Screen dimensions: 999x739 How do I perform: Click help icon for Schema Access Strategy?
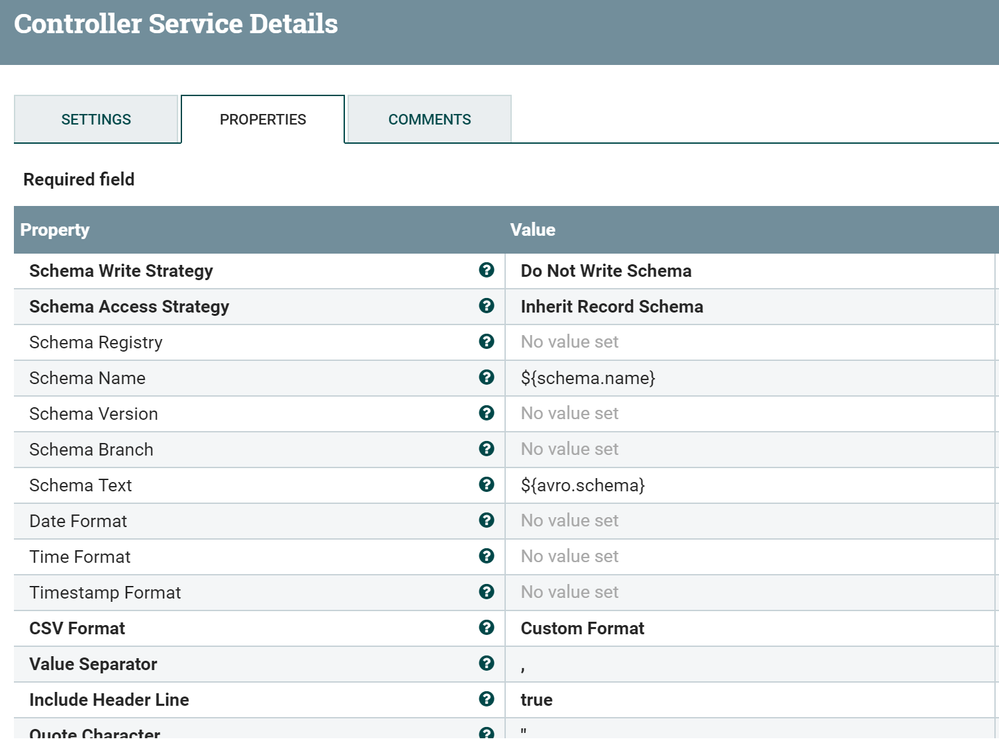[x=487, y=306]
